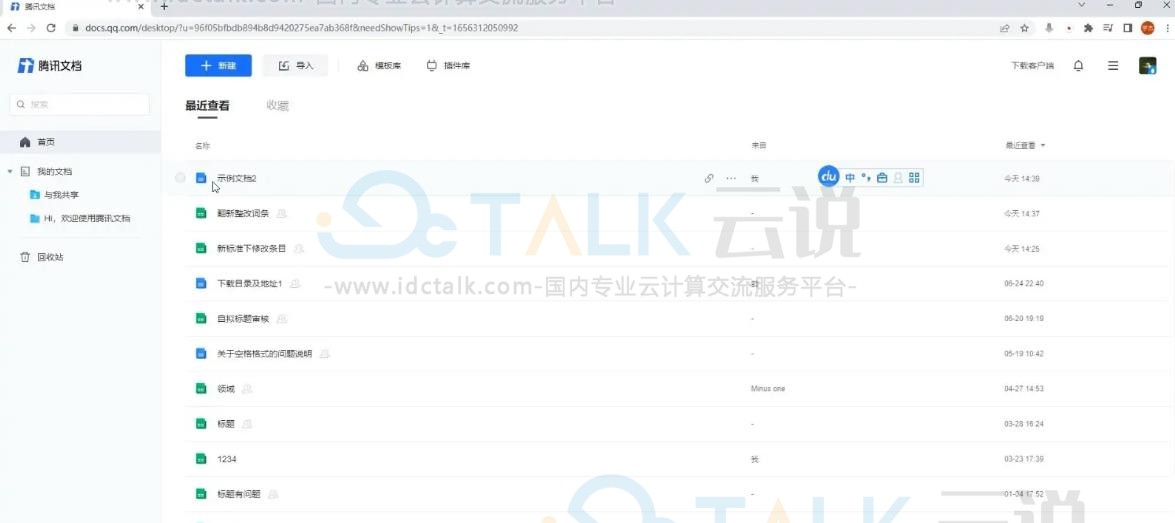Image resolution: width=1175 pixels, height=523 pixels.
Task: Click the shared-people icon beside 关于空格格式的问题说明
Action: (325, 353)
